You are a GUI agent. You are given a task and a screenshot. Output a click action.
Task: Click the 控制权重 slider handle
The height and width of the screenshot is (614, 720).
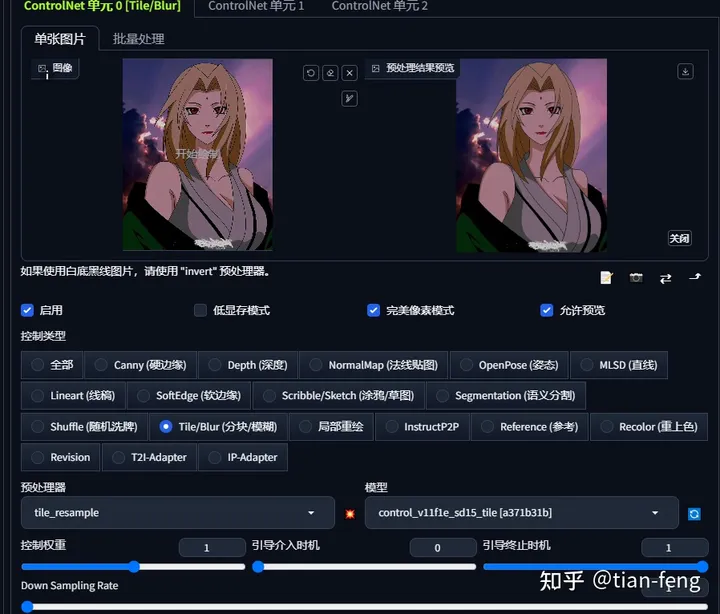[134, 567]
